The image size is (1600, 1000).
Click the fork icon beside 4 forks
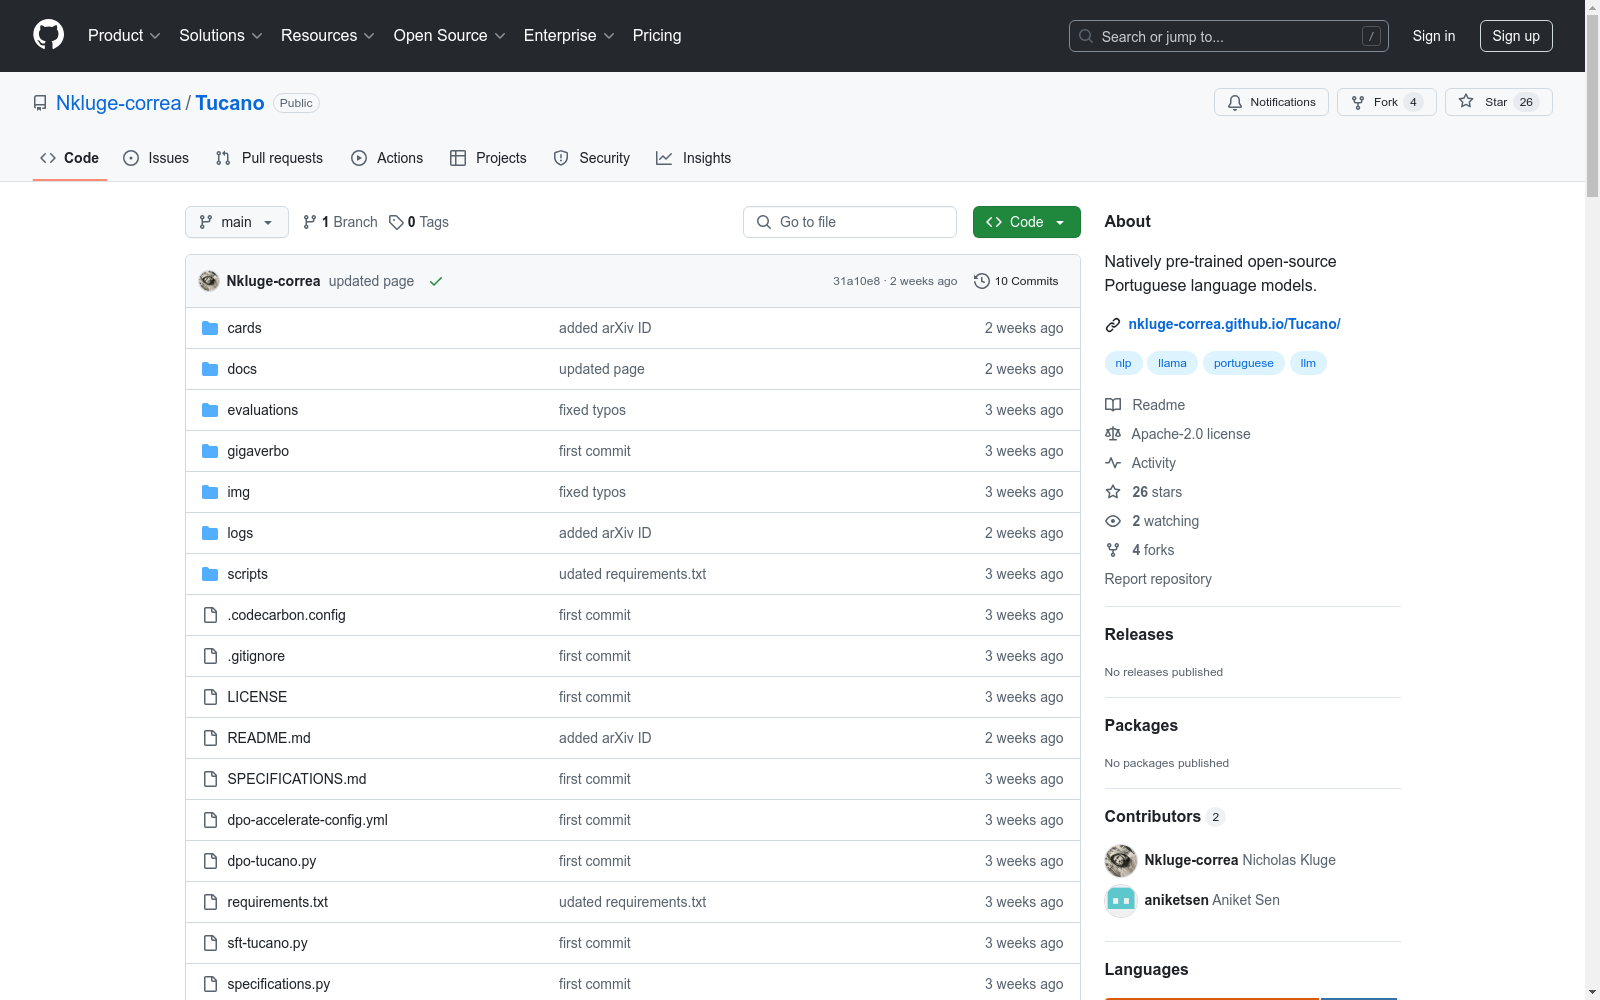click(1113, 550)
